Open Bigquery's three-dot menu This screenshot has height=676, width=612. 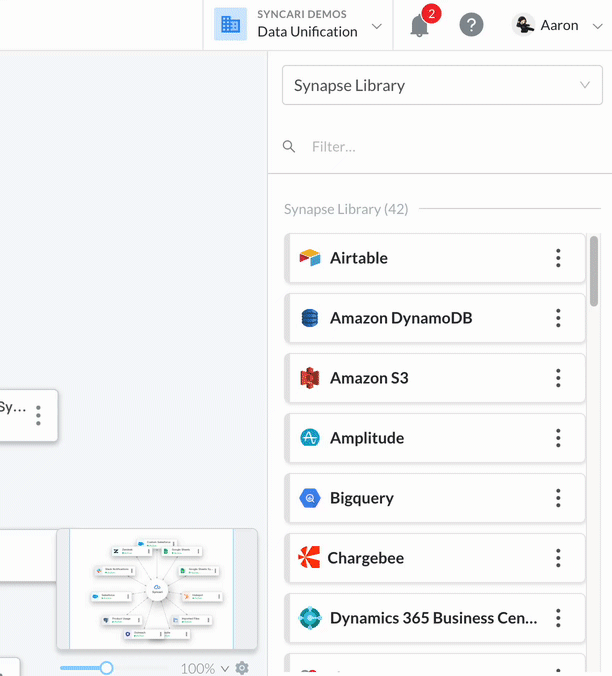pyautogui.click(x=558, y=498)
